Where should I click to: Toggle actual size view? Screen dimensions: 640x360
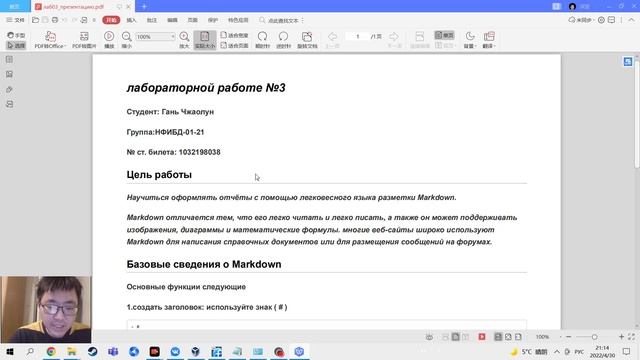205,40
